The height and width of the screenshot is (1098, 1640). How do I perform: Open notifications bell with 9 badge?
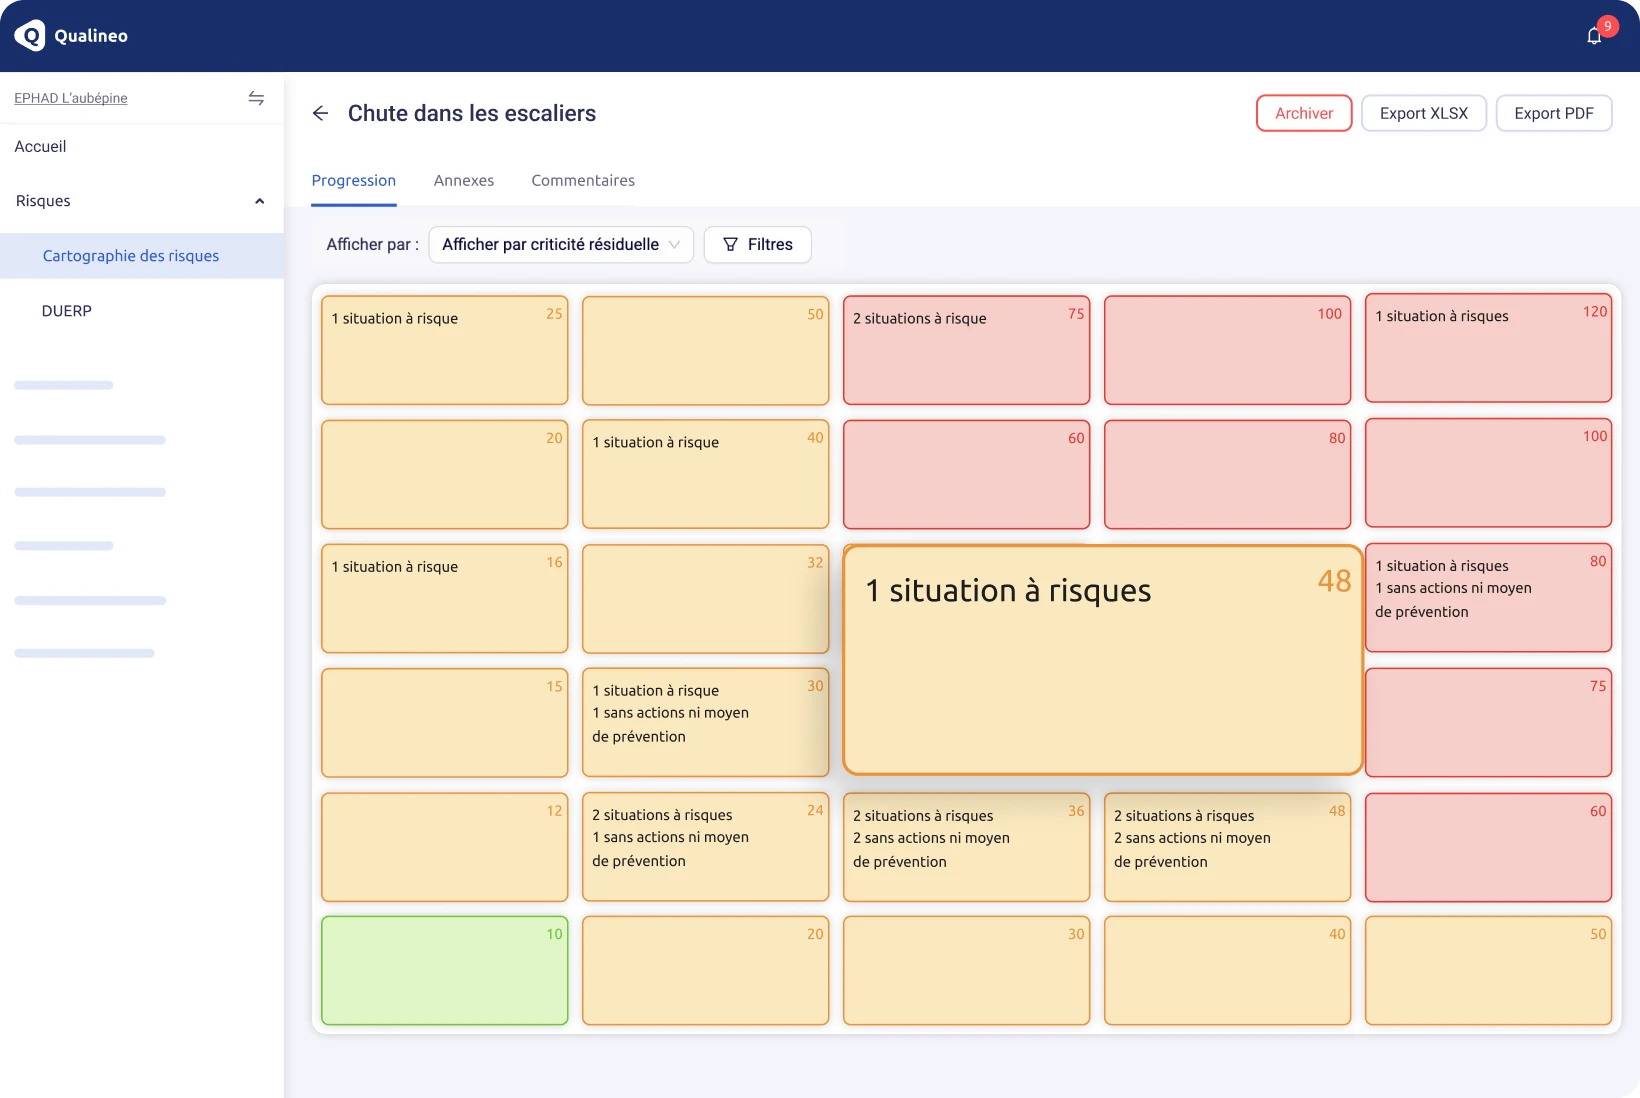1595,36
